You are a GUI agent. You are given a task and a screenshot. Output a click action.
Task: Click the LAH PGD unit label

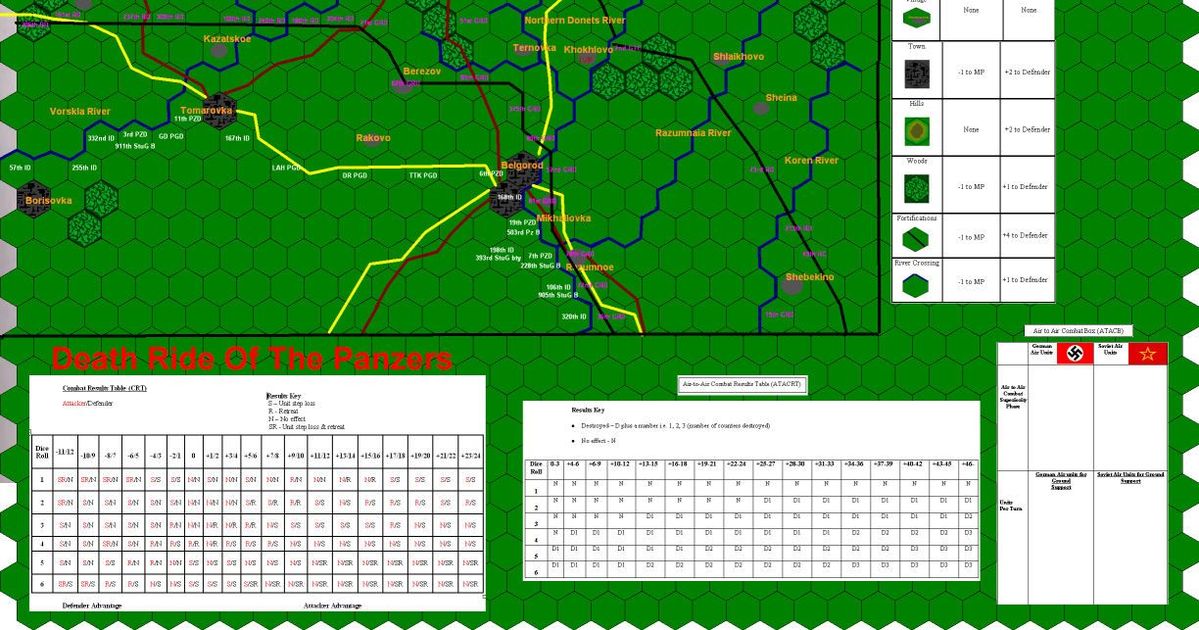(x=287, y=168)
